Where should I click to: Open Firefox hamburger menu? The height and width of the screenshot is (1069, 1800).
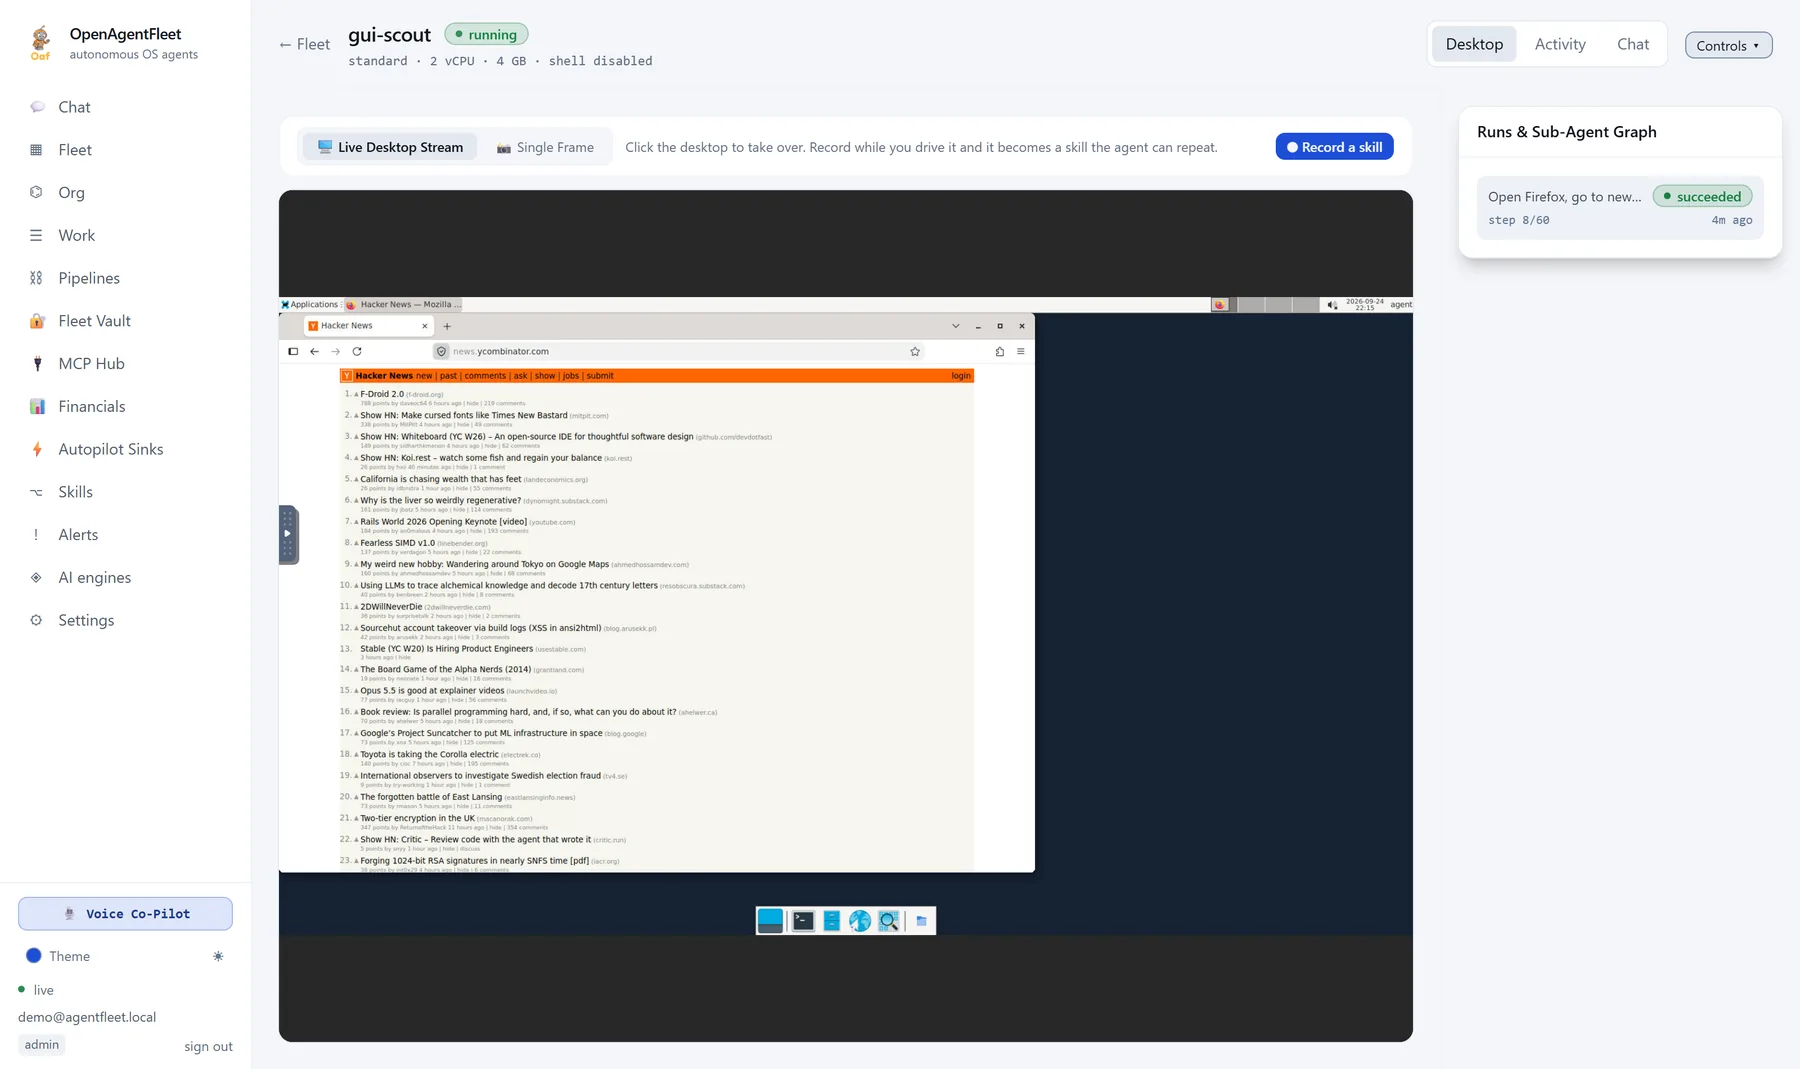point(1021,352)
